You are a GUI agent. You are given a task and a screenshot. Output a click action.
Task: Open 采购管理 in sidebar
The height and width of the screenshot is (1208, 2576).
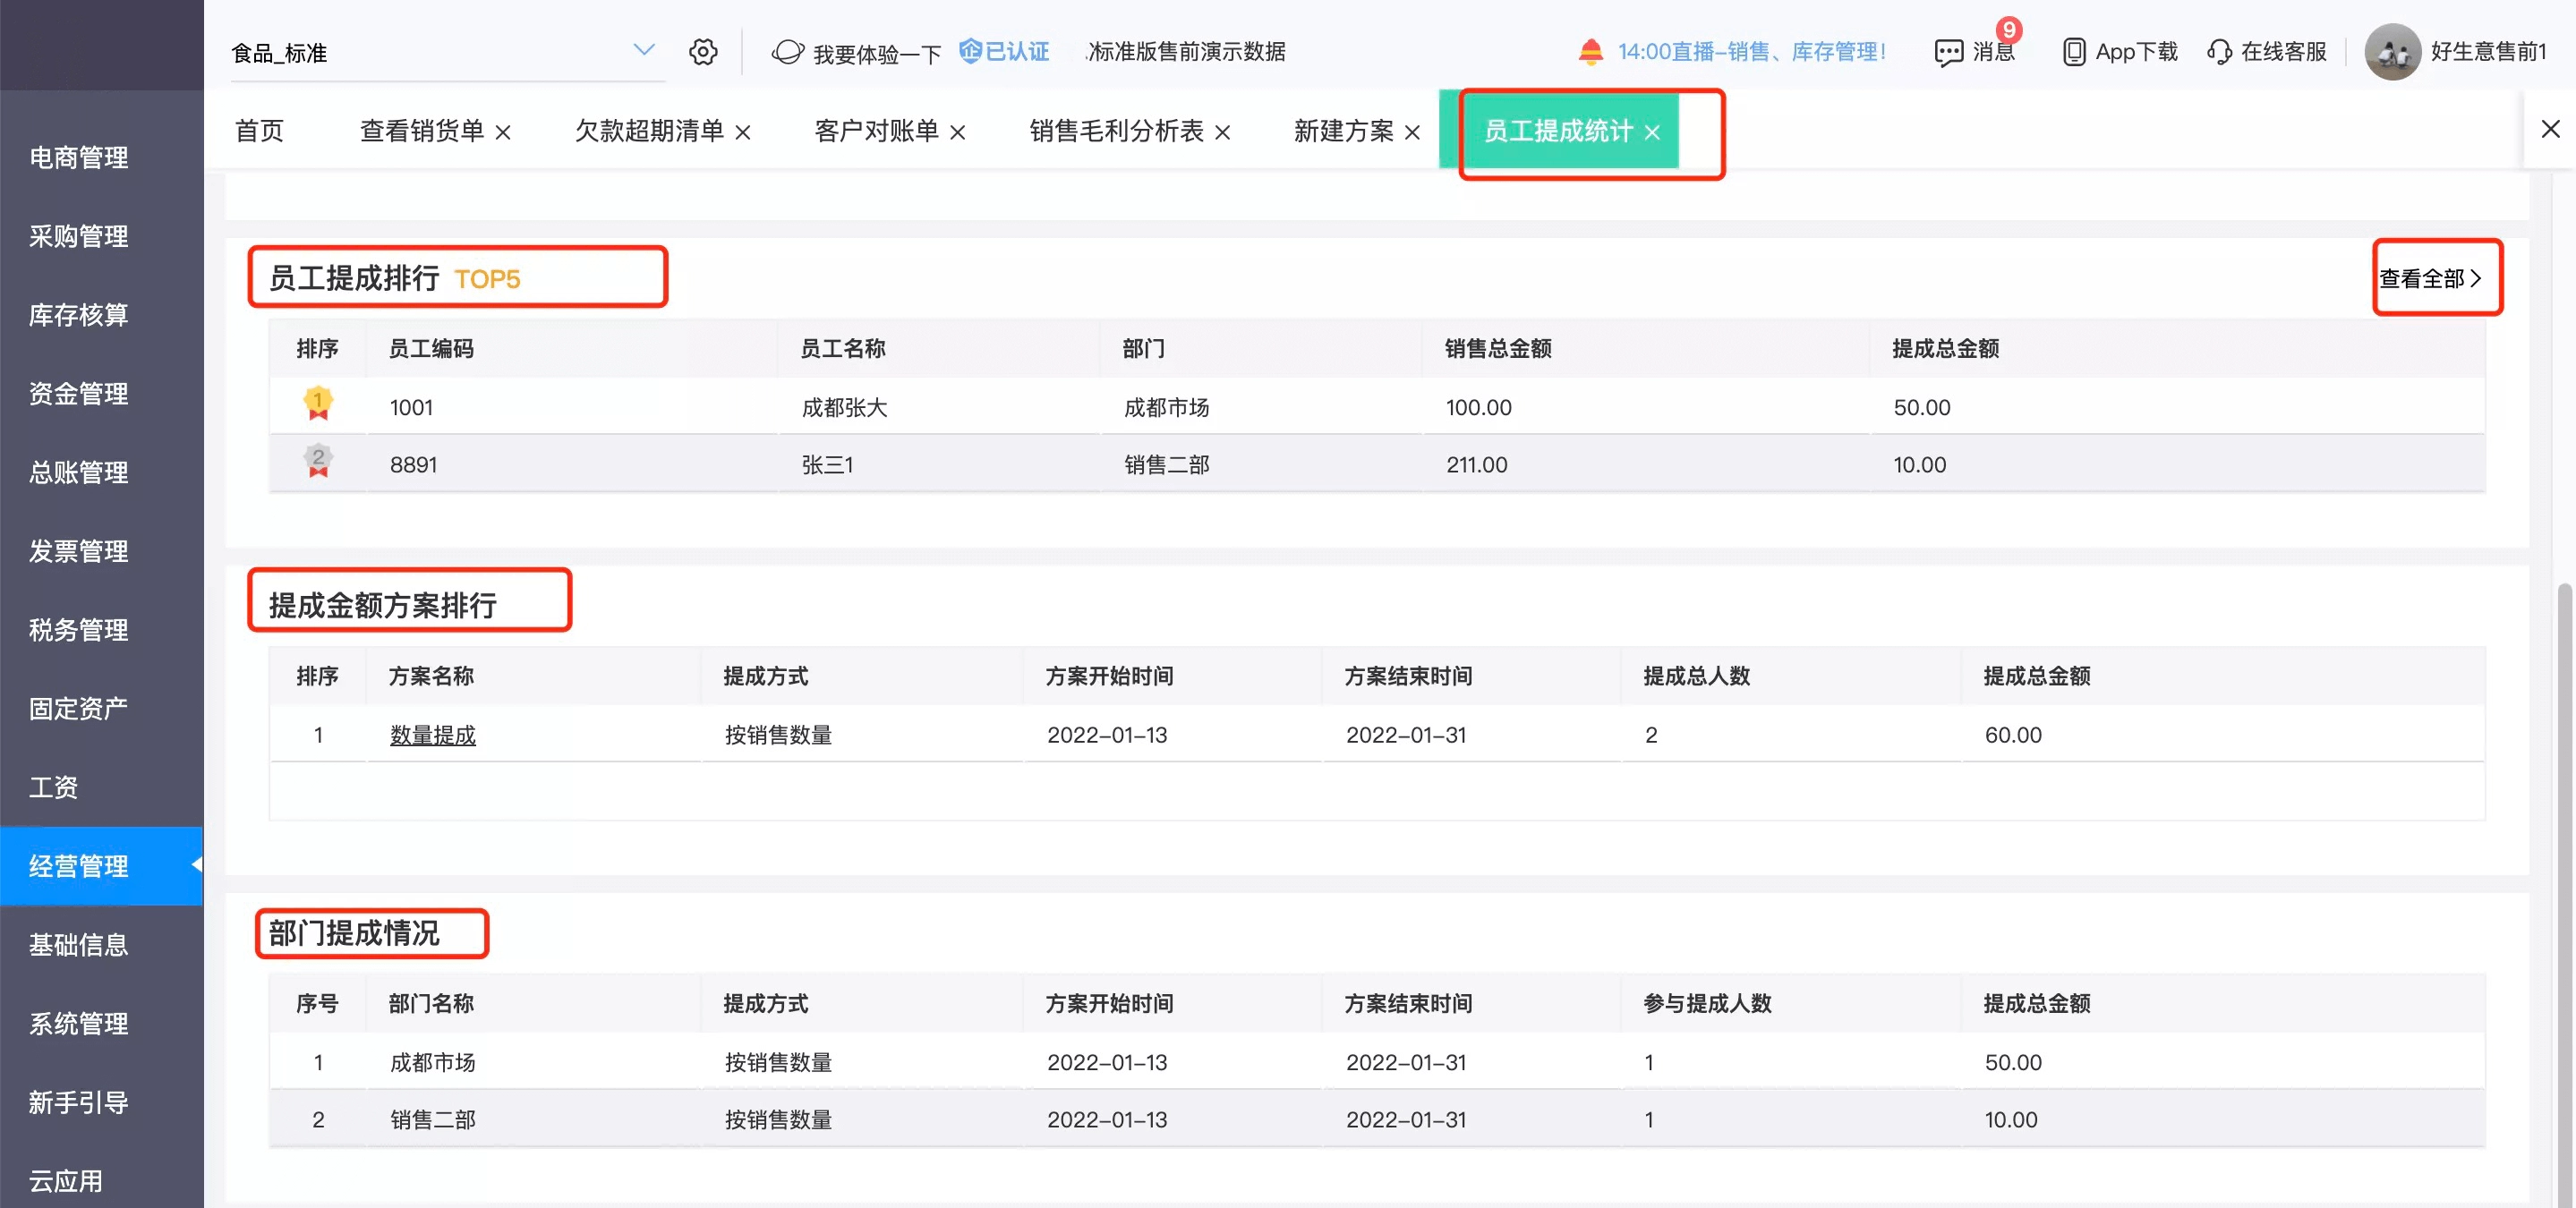(79, 237)
